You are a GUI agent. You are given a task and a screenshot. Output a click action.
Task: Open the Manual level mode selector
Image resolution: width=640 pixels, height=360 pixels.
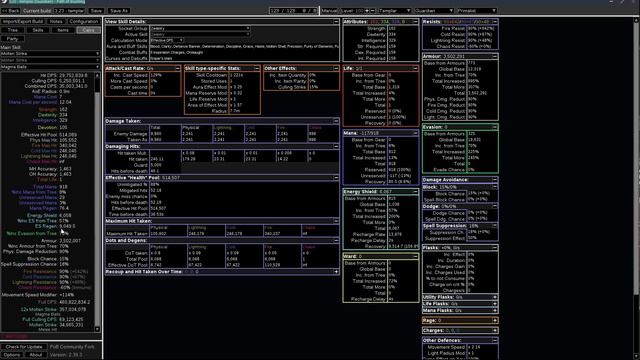tap(329, 11)
